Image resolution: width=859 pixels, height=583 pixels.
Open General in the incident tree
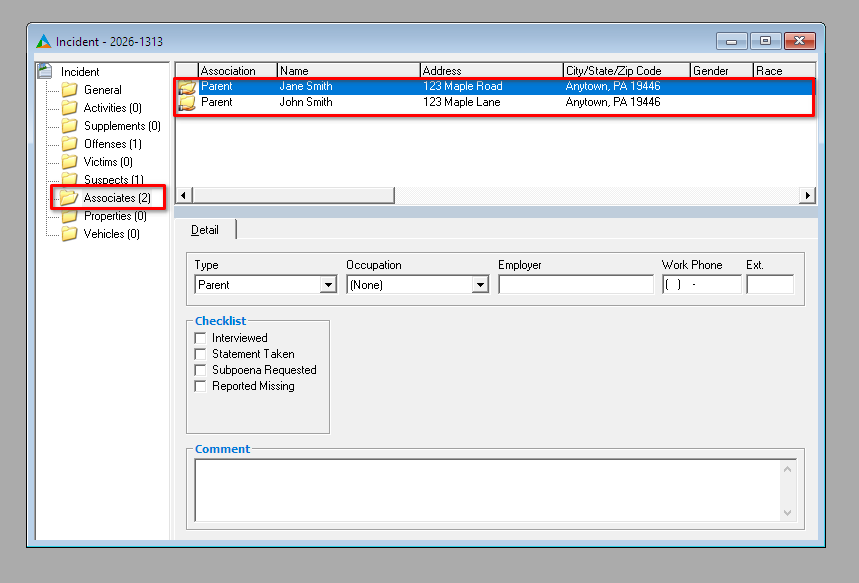[x=102, y=90]
